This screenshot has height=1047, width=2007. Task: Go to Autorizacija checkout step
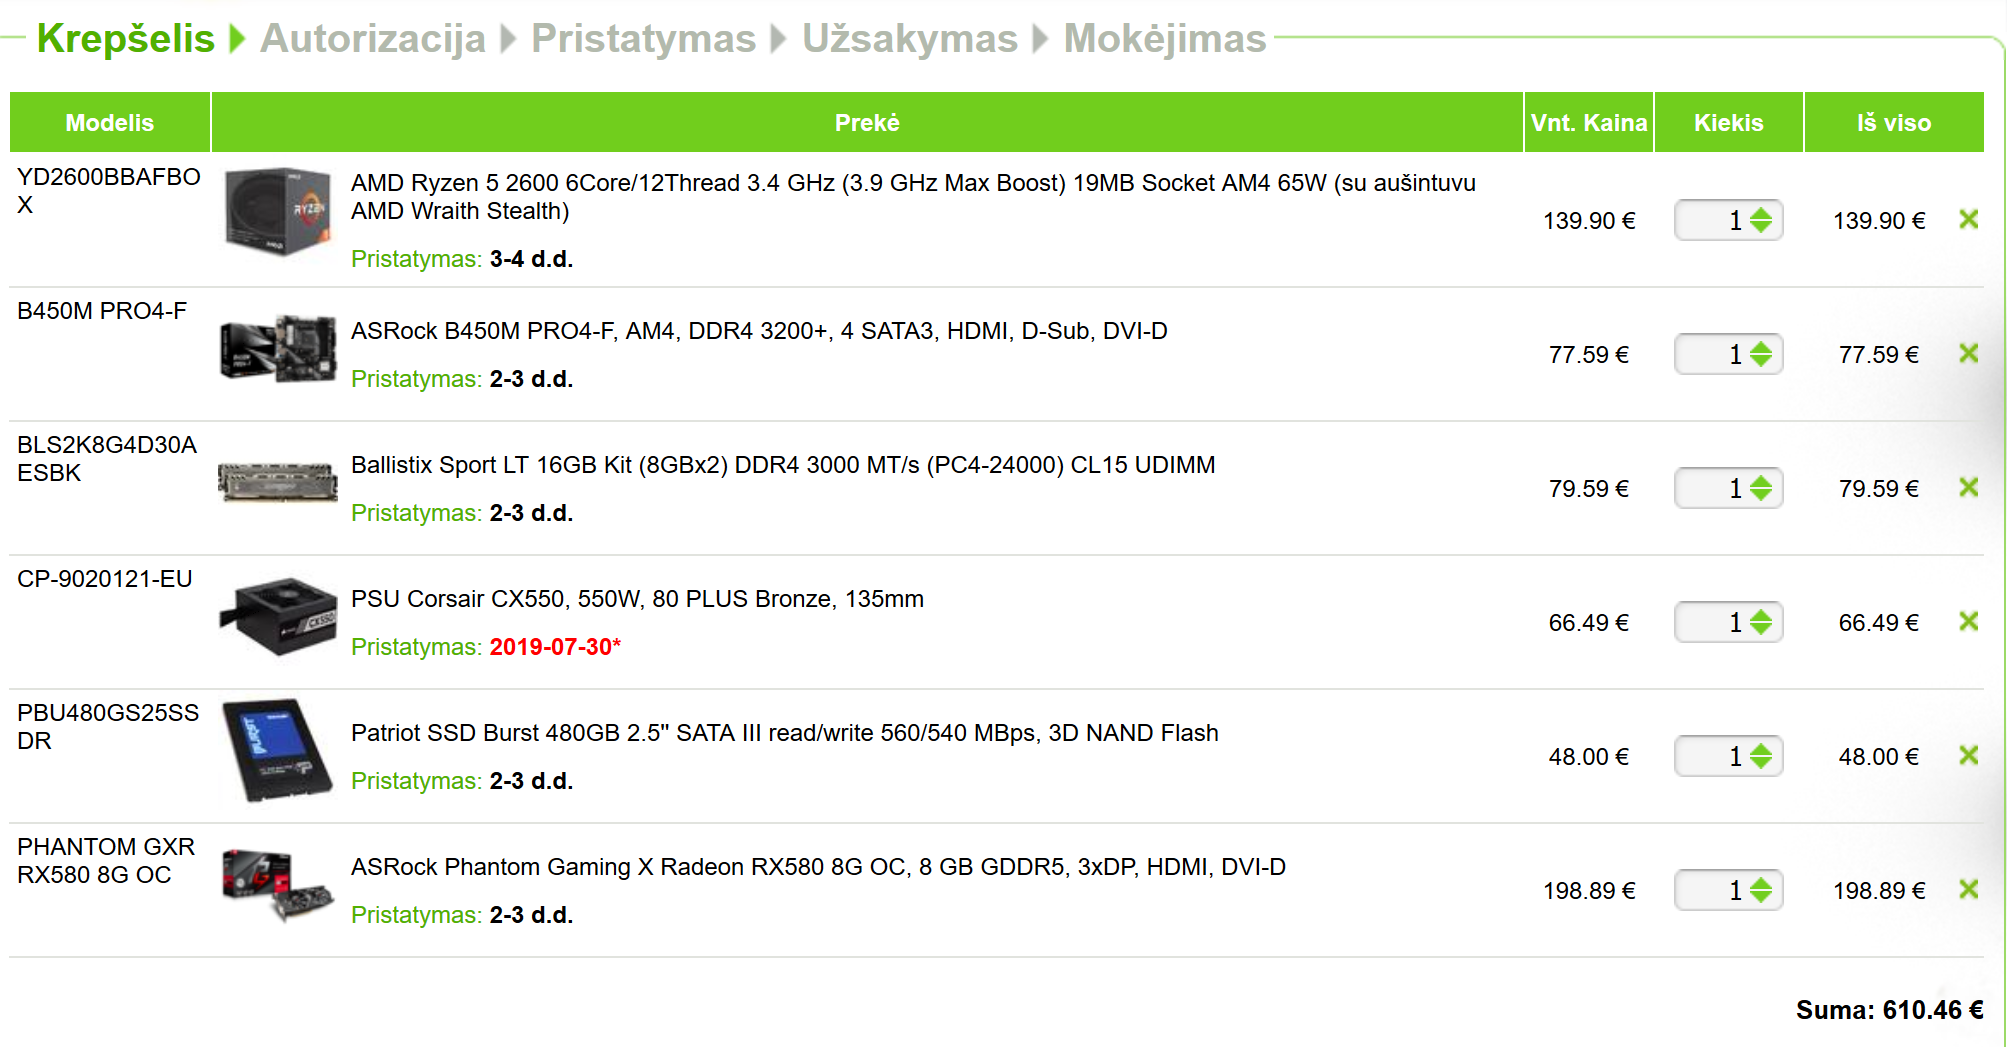coord(372,39)
